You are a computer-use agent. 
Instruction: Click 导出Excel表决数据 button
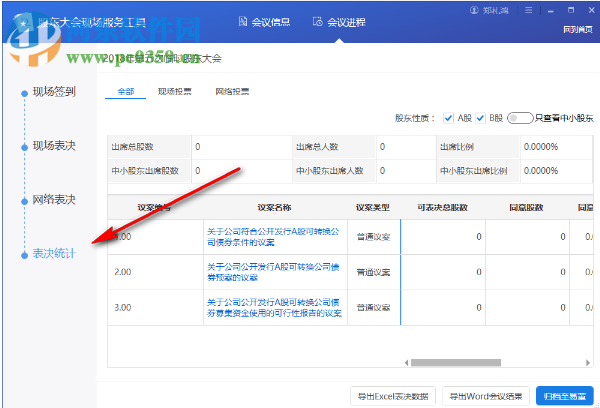coord(393,396)
